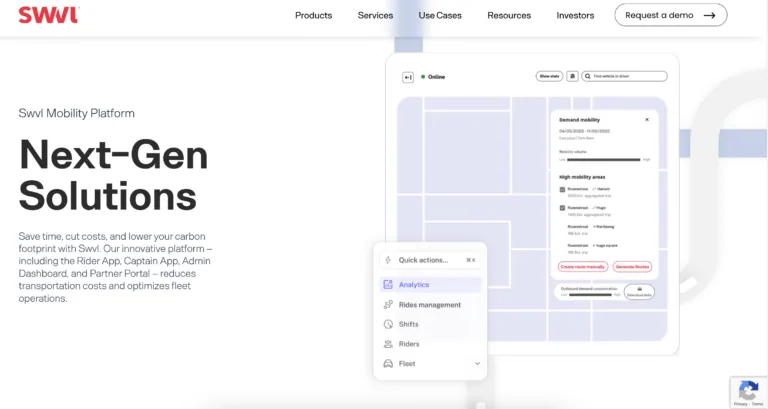
Task: Click the Find vehicle or driver field
Action: [x=624, y=76]
